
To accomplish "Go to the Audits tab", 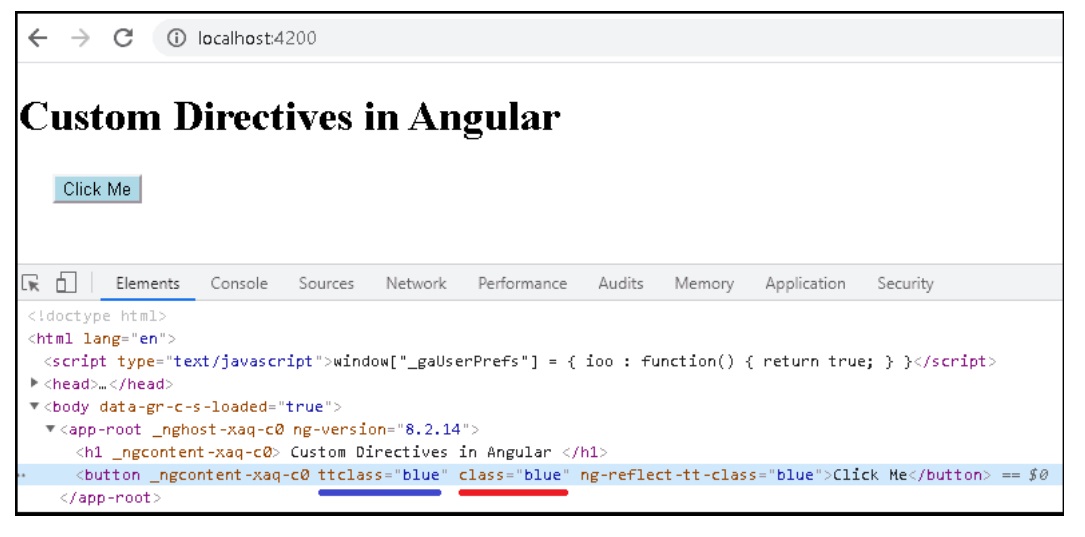I will (620, 284).
